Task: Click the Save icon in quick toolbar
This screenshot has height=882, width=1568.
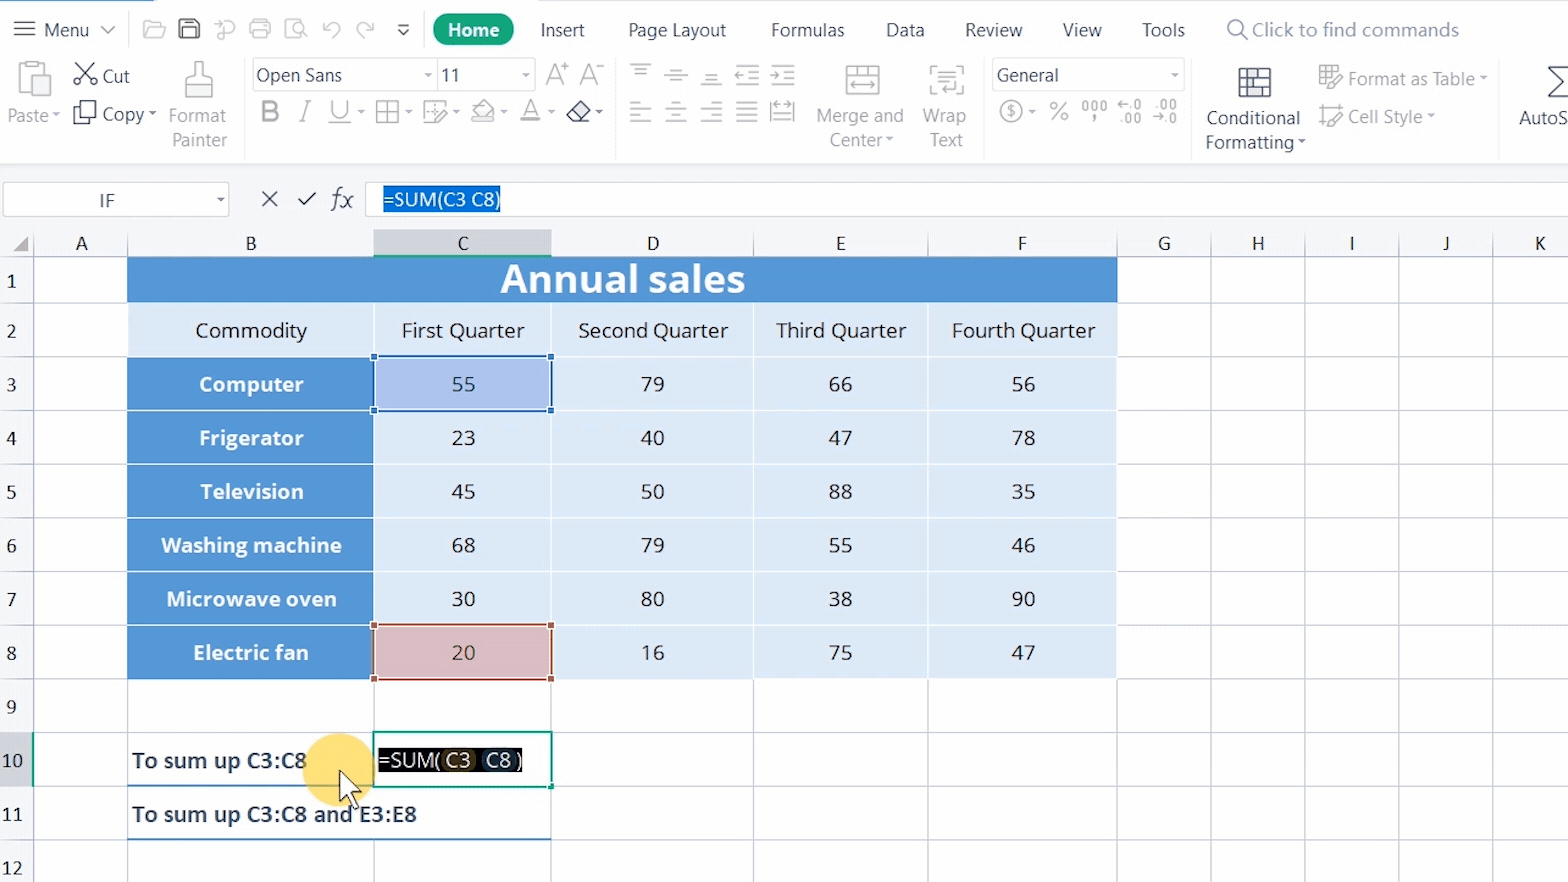Action: tap(189, 29)
